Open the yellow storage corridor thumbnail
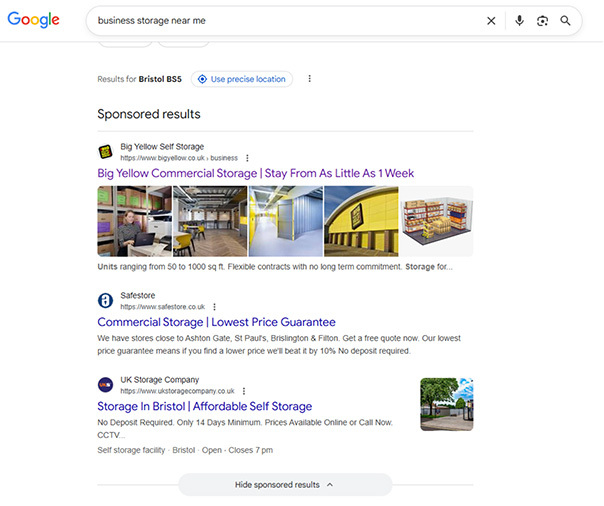Image resolution: width=604 pixels, height=506 pixels. tap(285, 221)
